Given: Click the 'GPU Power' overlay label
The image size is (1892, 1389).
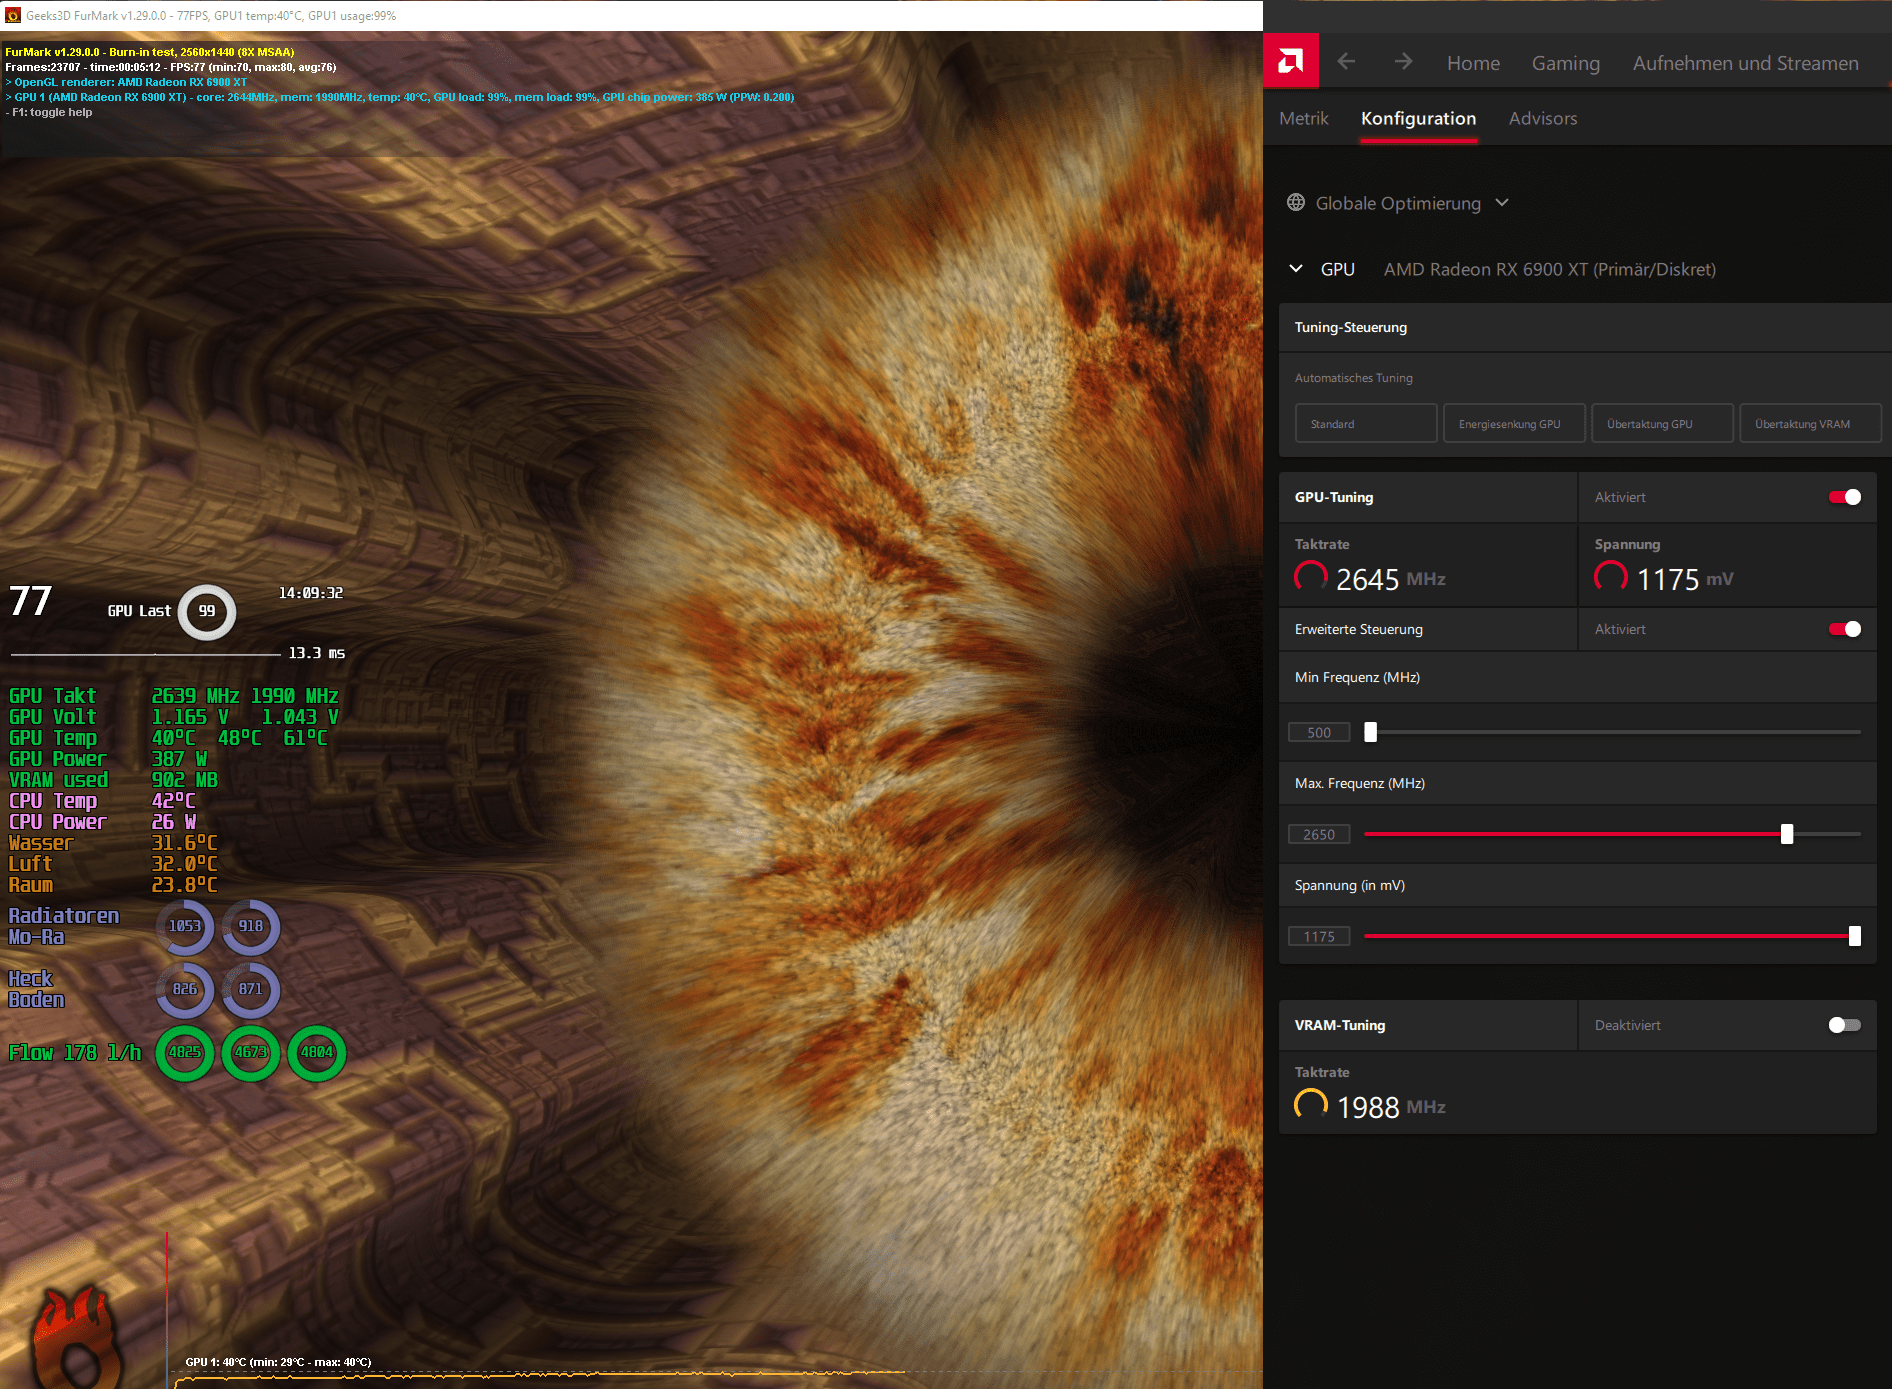Looking at the screenshot, I should click(x=58, y=759).
